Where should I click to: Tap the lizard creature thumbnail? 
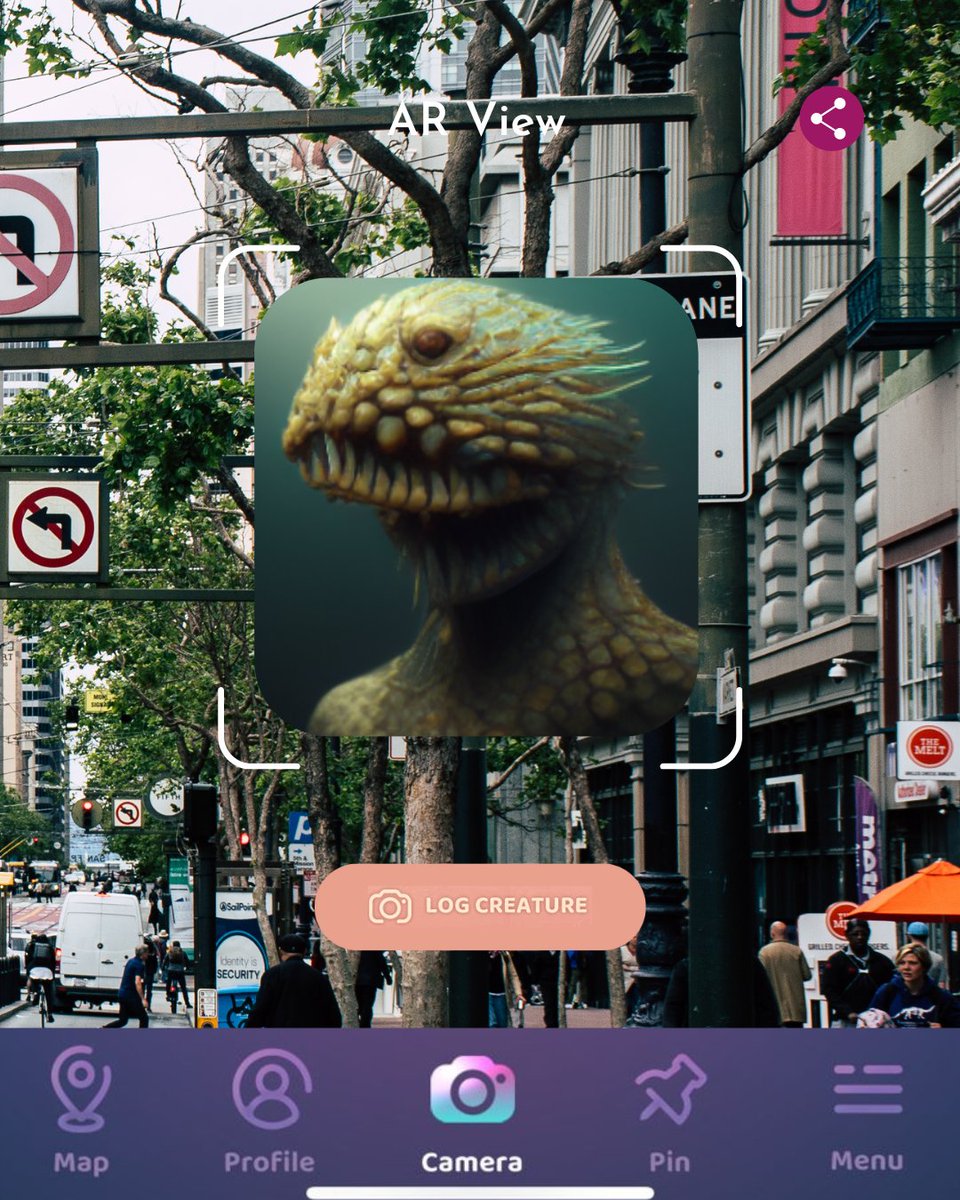pos(476,507)
